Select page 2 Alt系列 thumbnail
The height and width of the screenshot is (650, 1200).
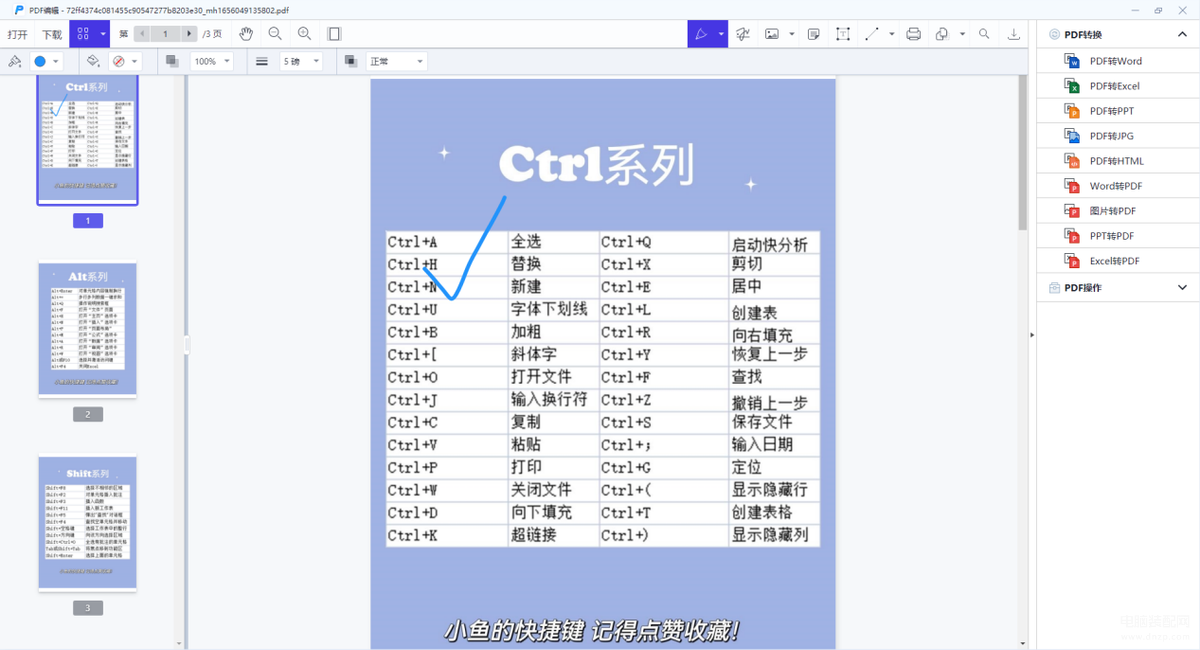(88, 330)
